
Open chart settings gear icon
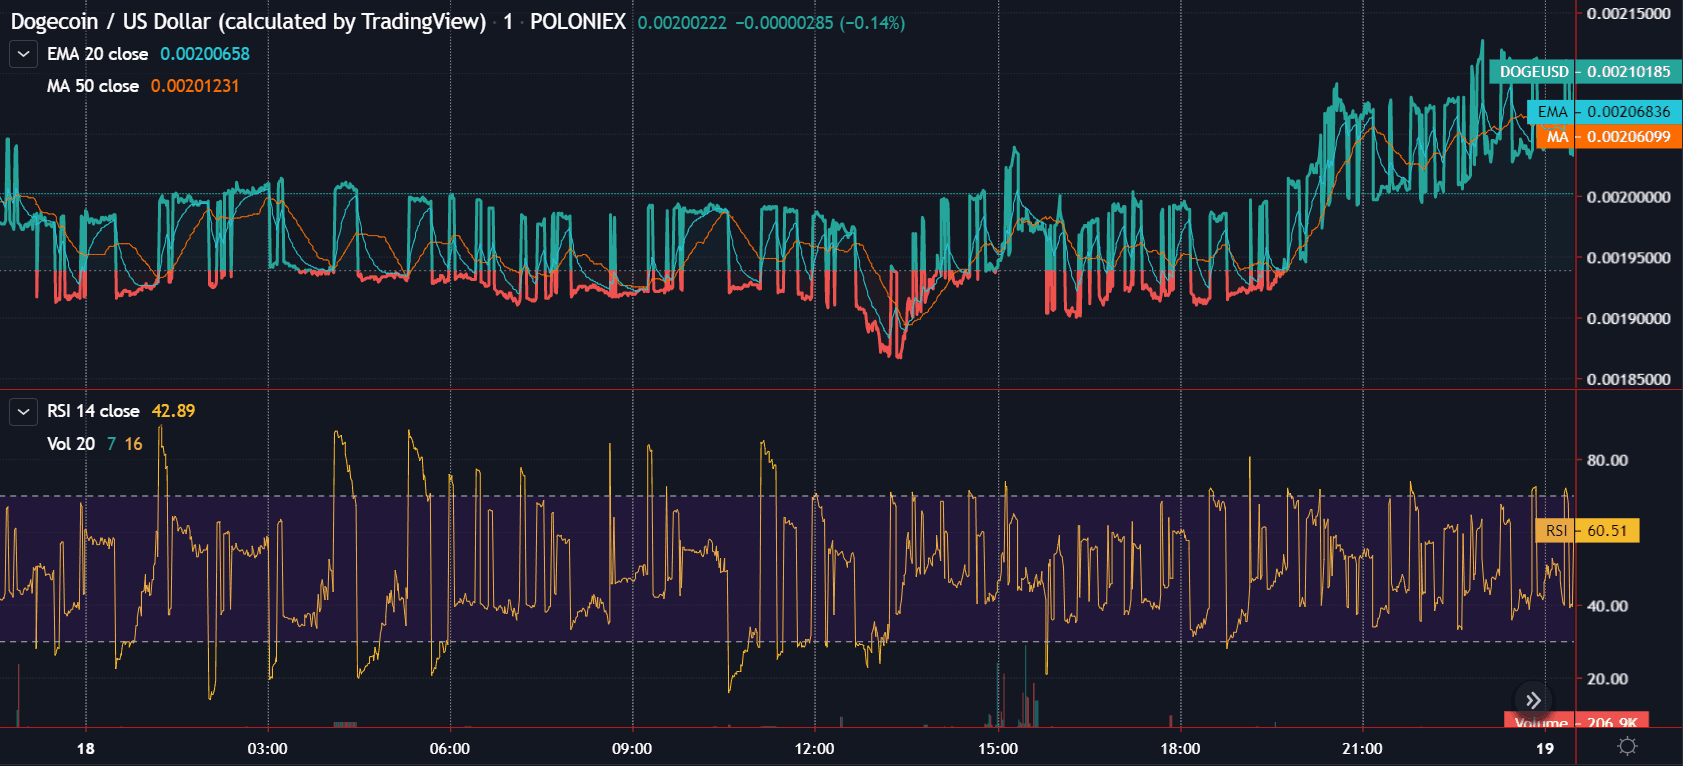click(1627, 747)
